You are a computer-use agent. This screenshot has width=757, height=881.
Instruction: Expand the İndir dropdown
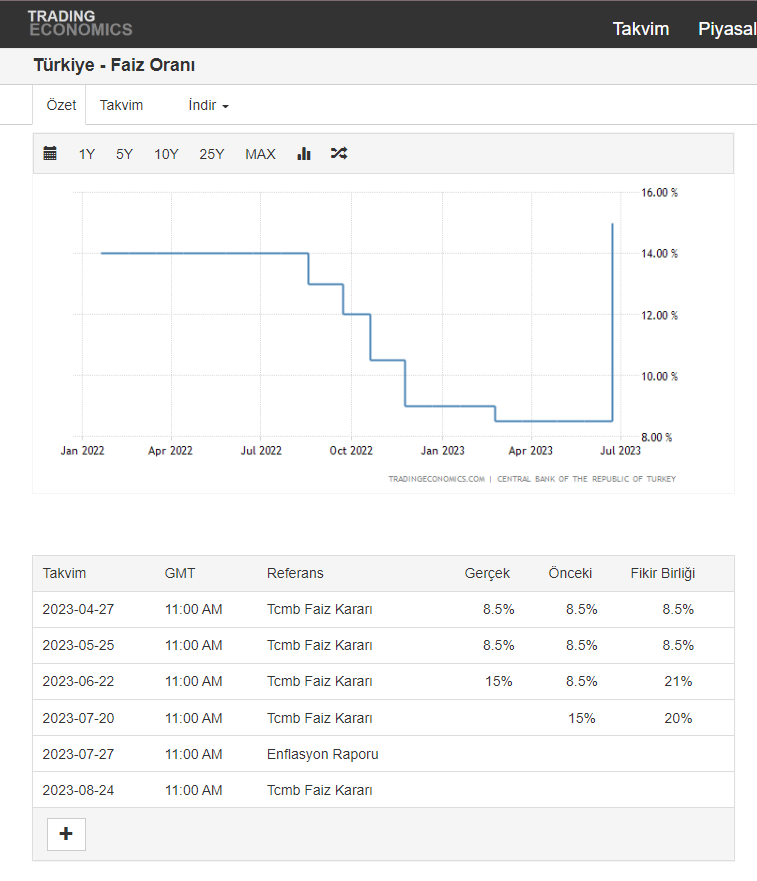point(208,106)
